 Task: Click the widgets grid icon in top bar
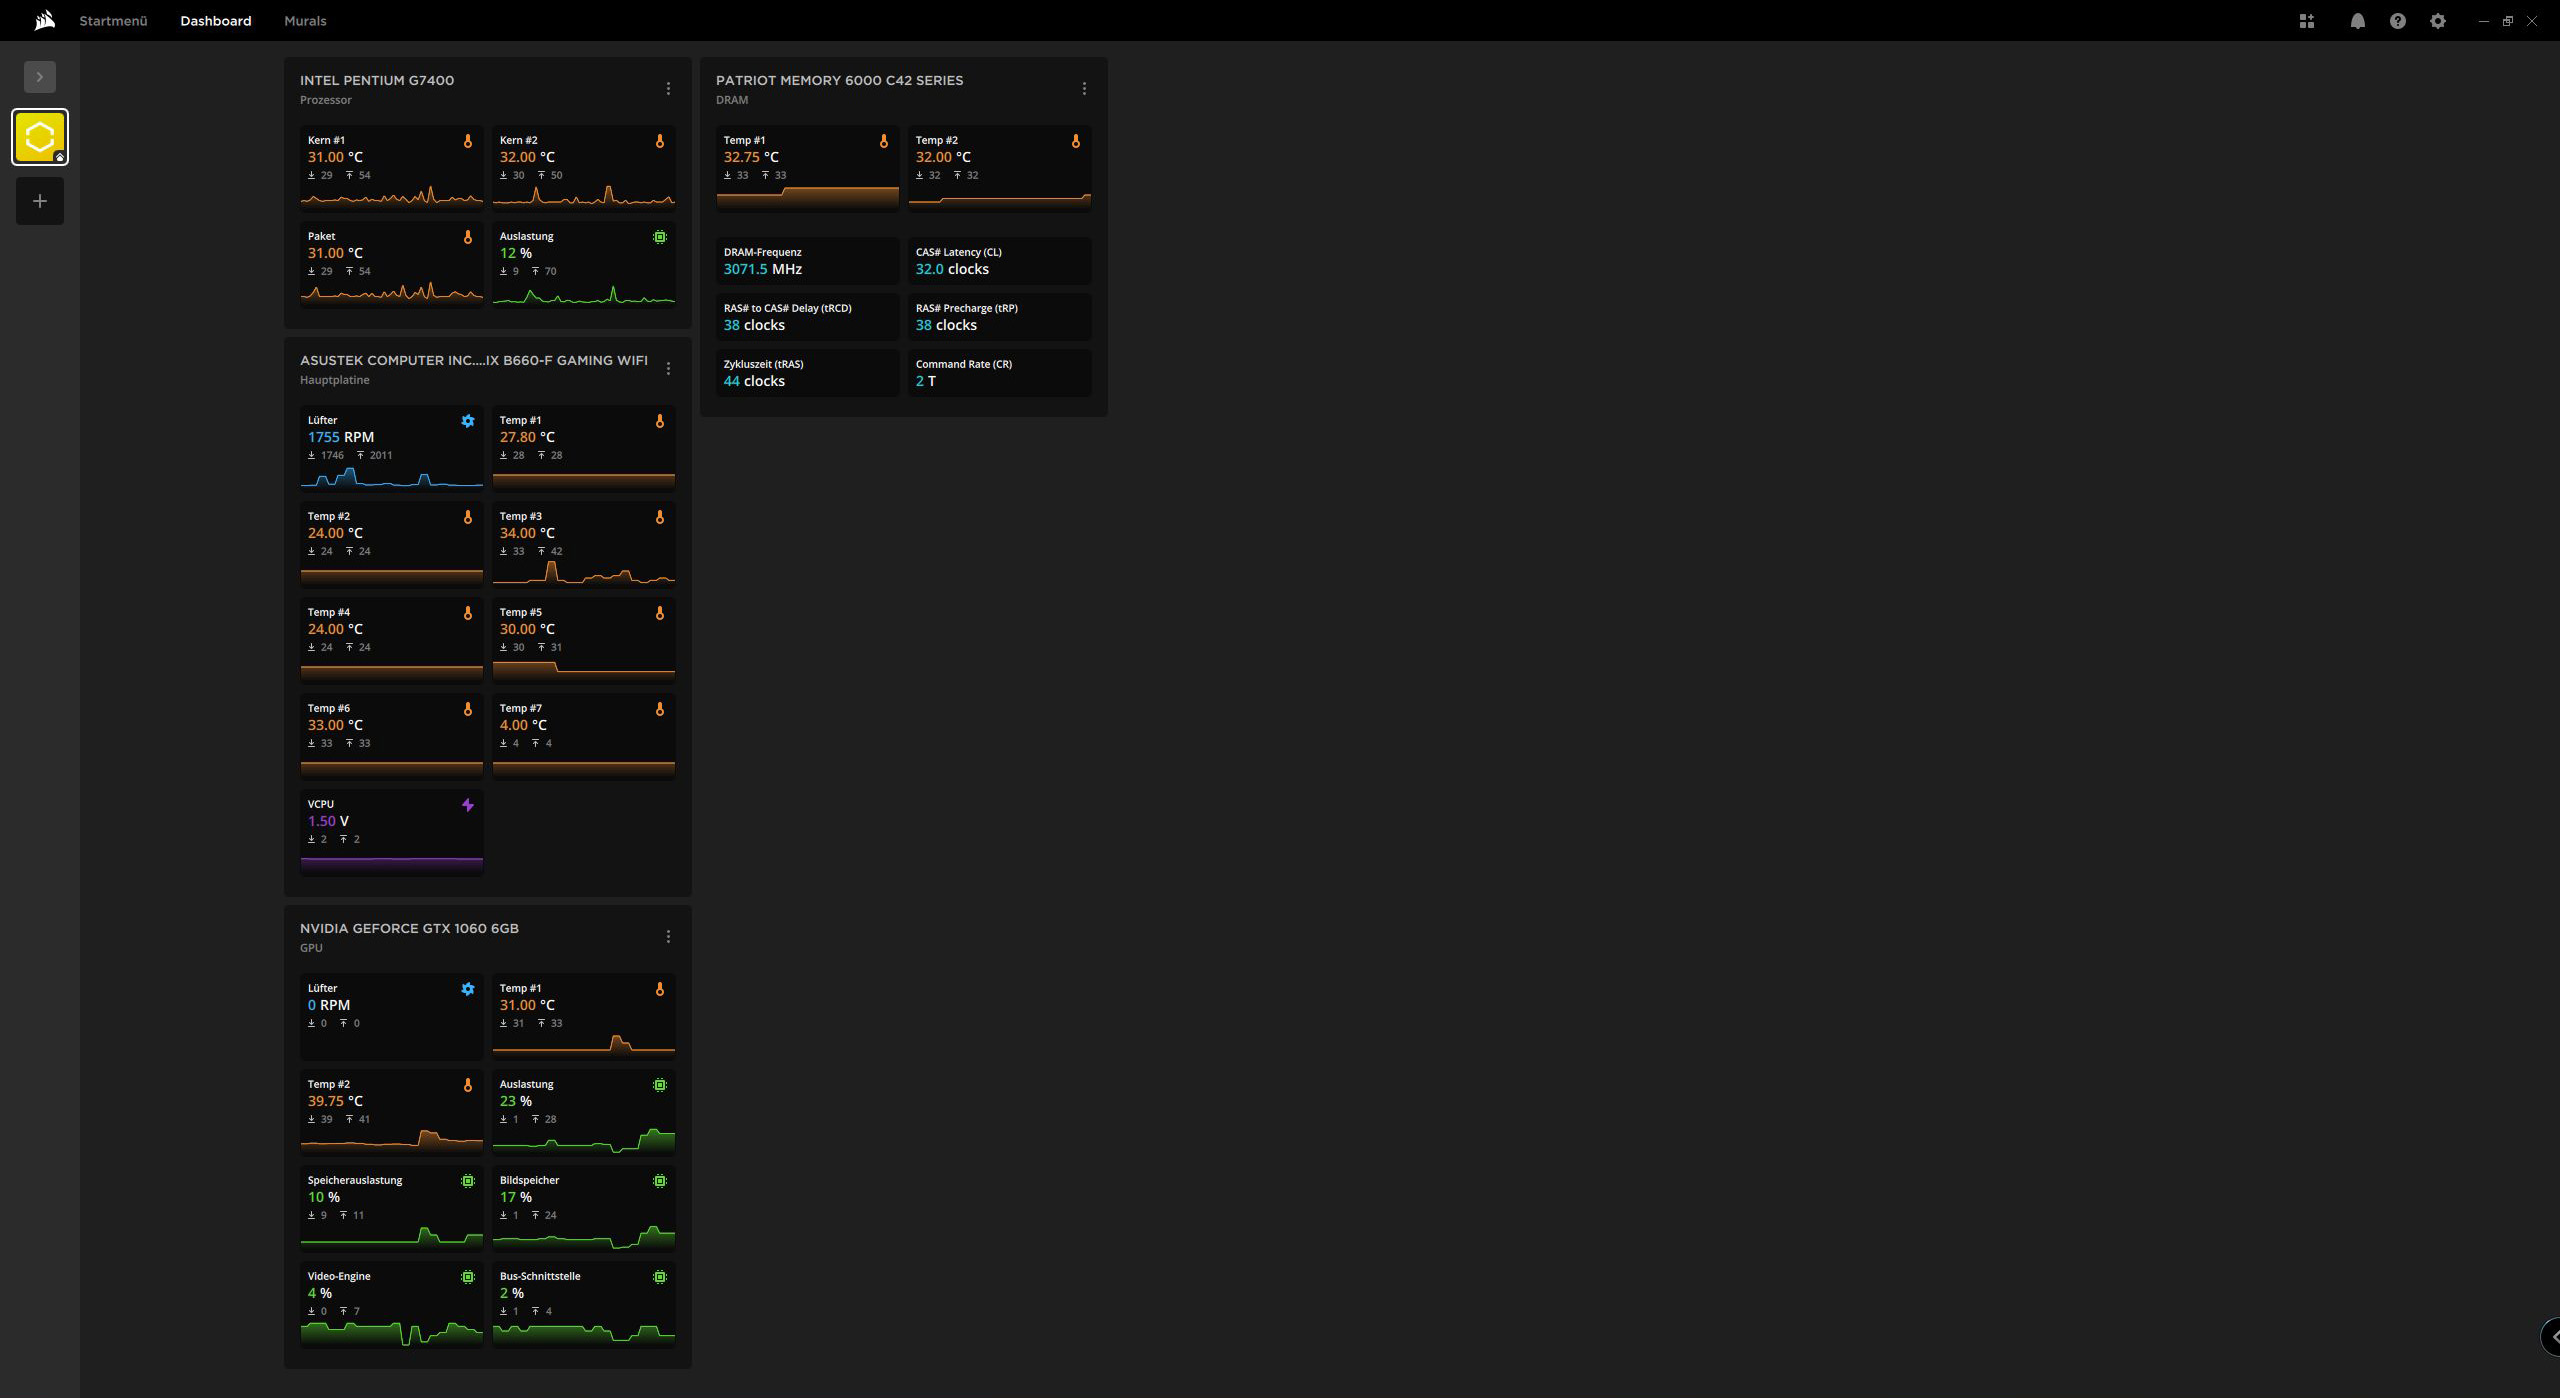(x=2306, y=21)
